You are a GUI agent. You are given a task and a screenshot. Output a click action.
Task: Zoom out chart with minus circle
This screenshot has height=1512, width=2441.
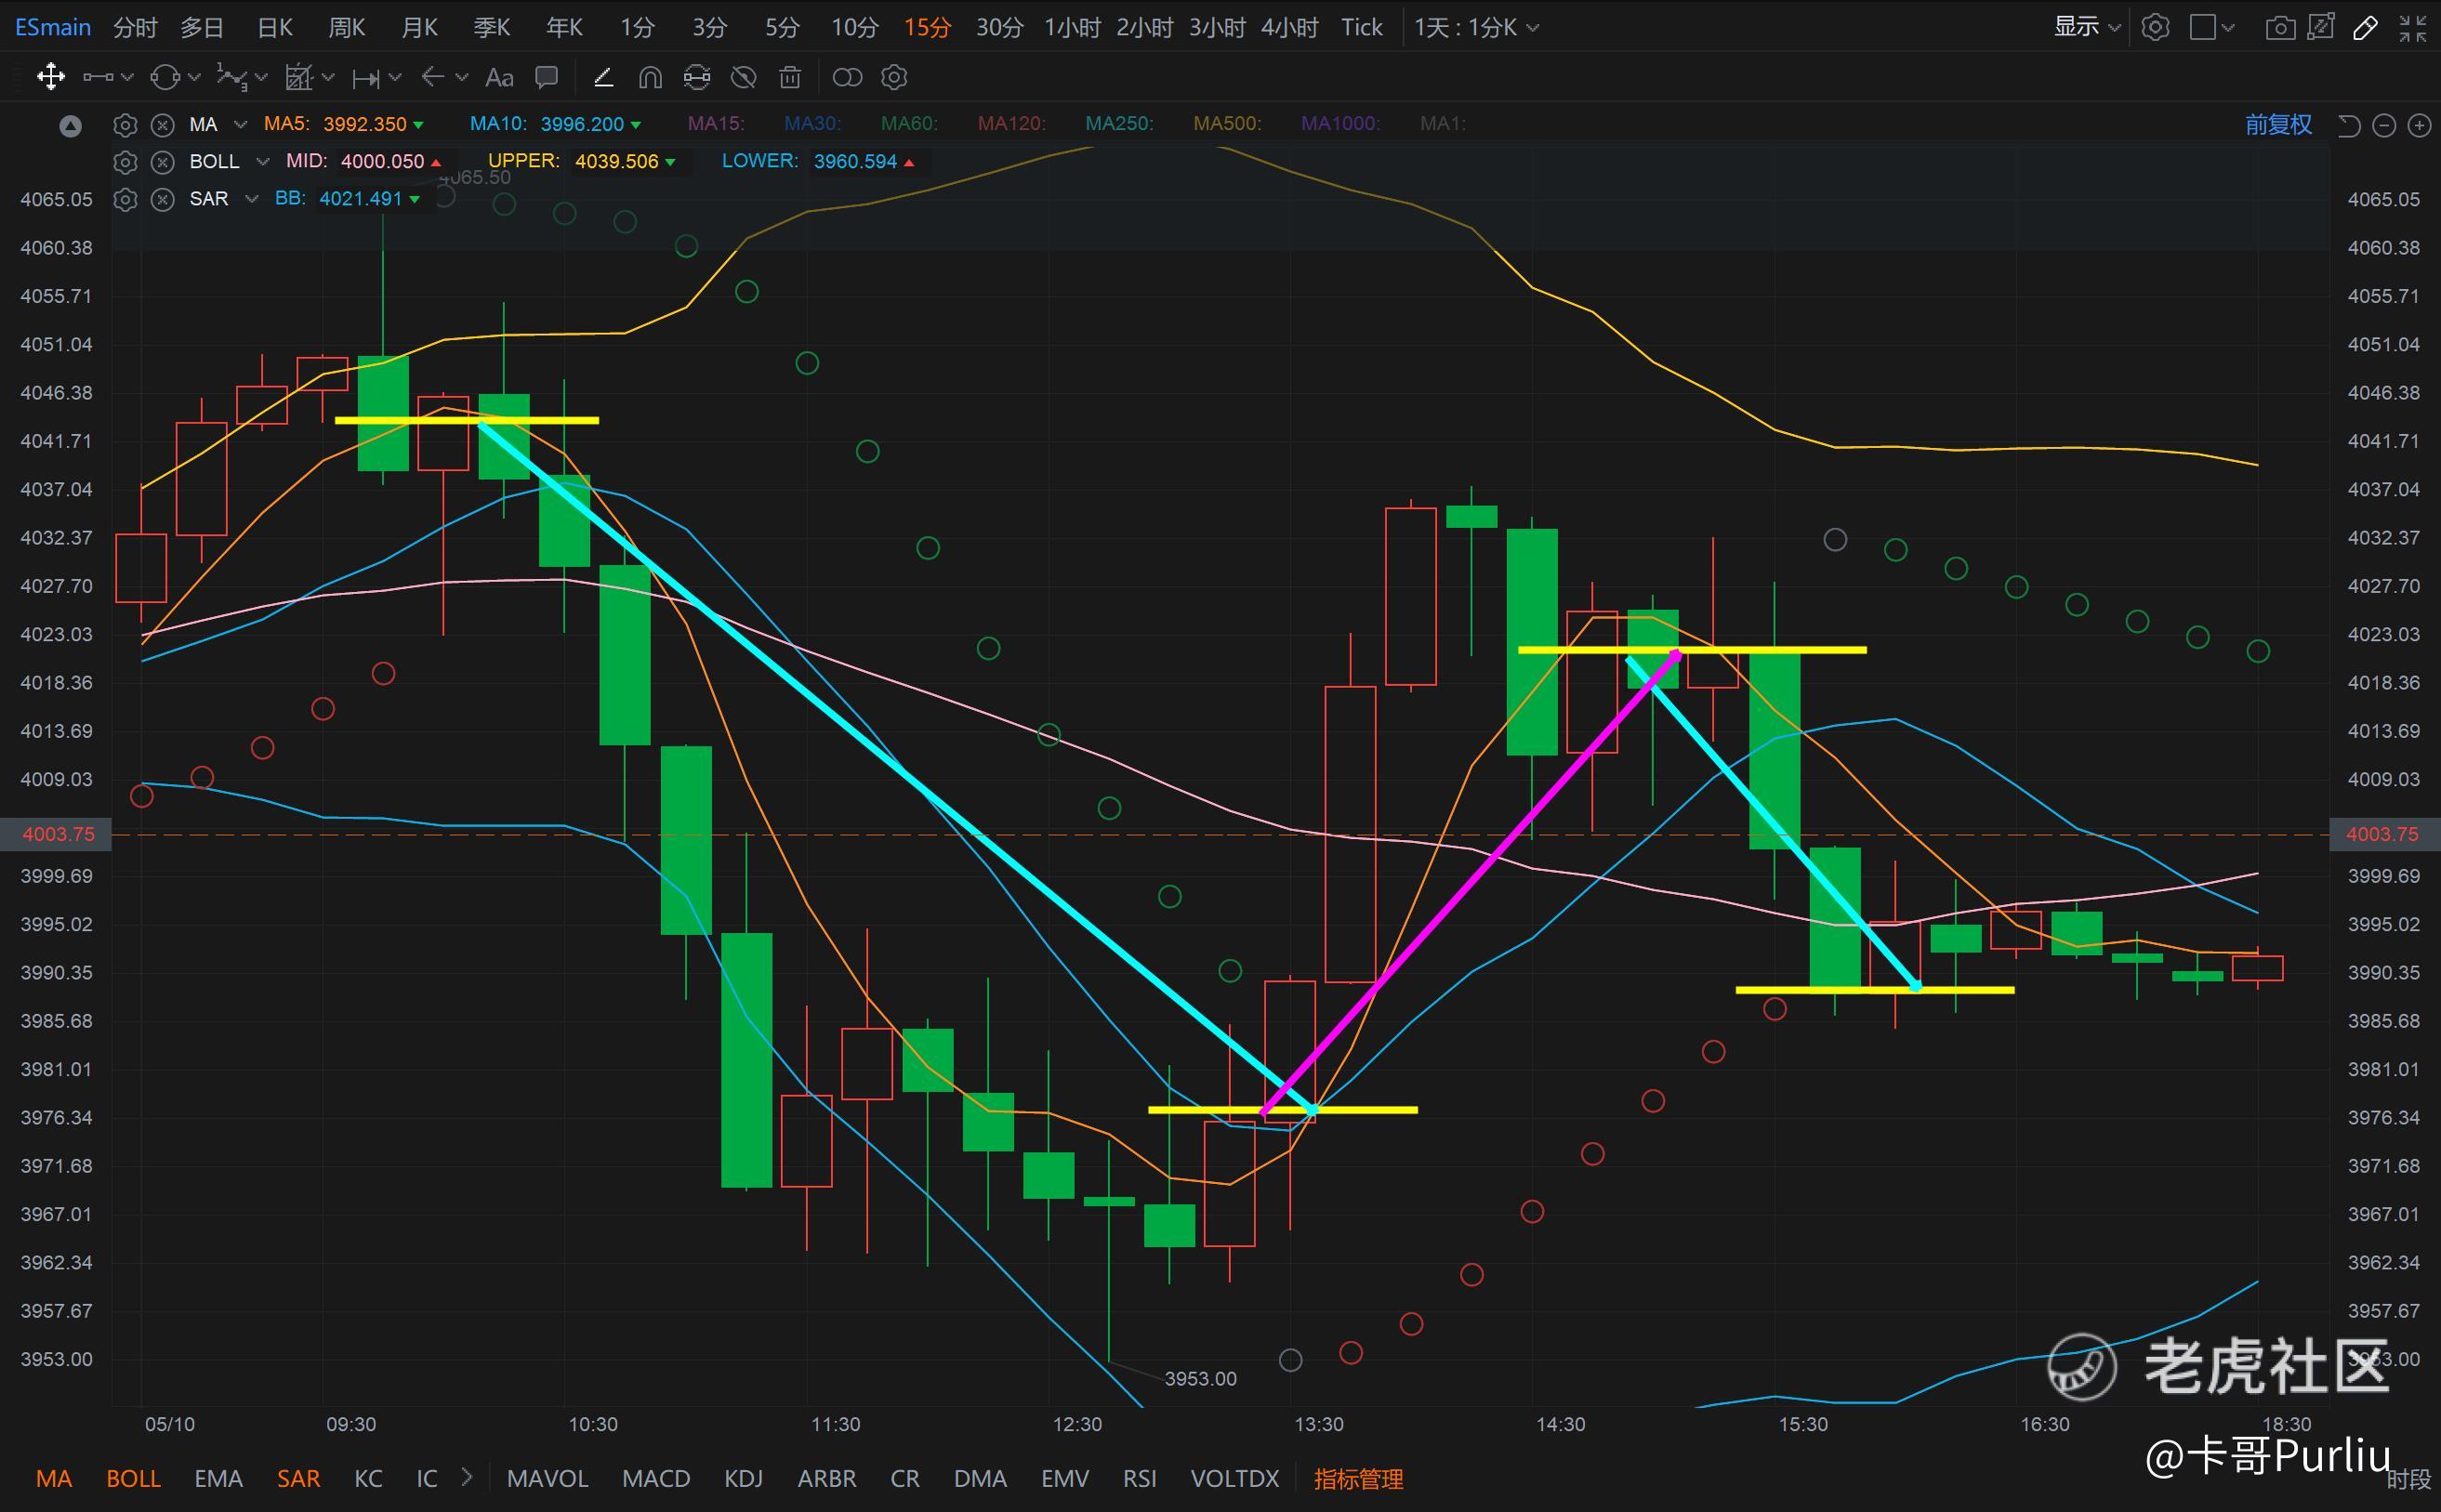[x=2384, y=125]
